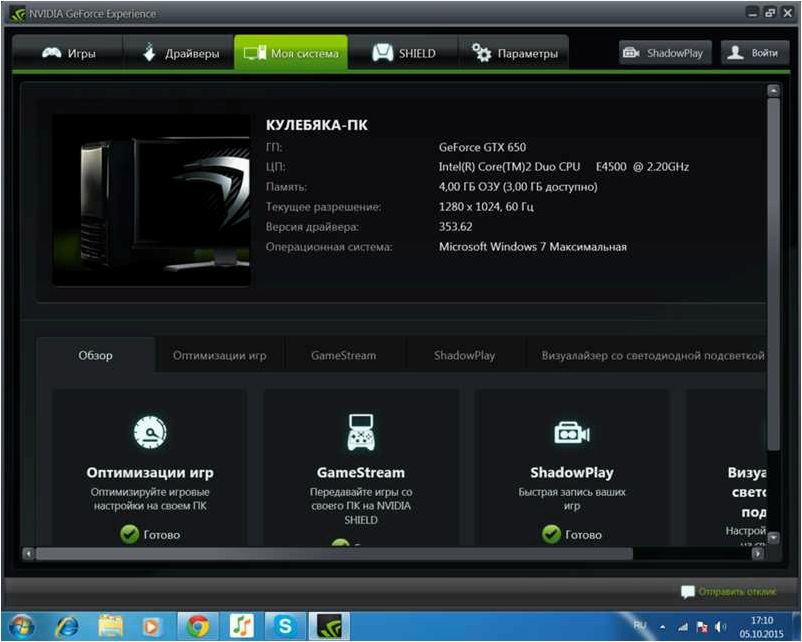Click the ShadowPlay button at top right
This screenshot has width=802, height=642.
pyautogui.click(x=665, y=53)
